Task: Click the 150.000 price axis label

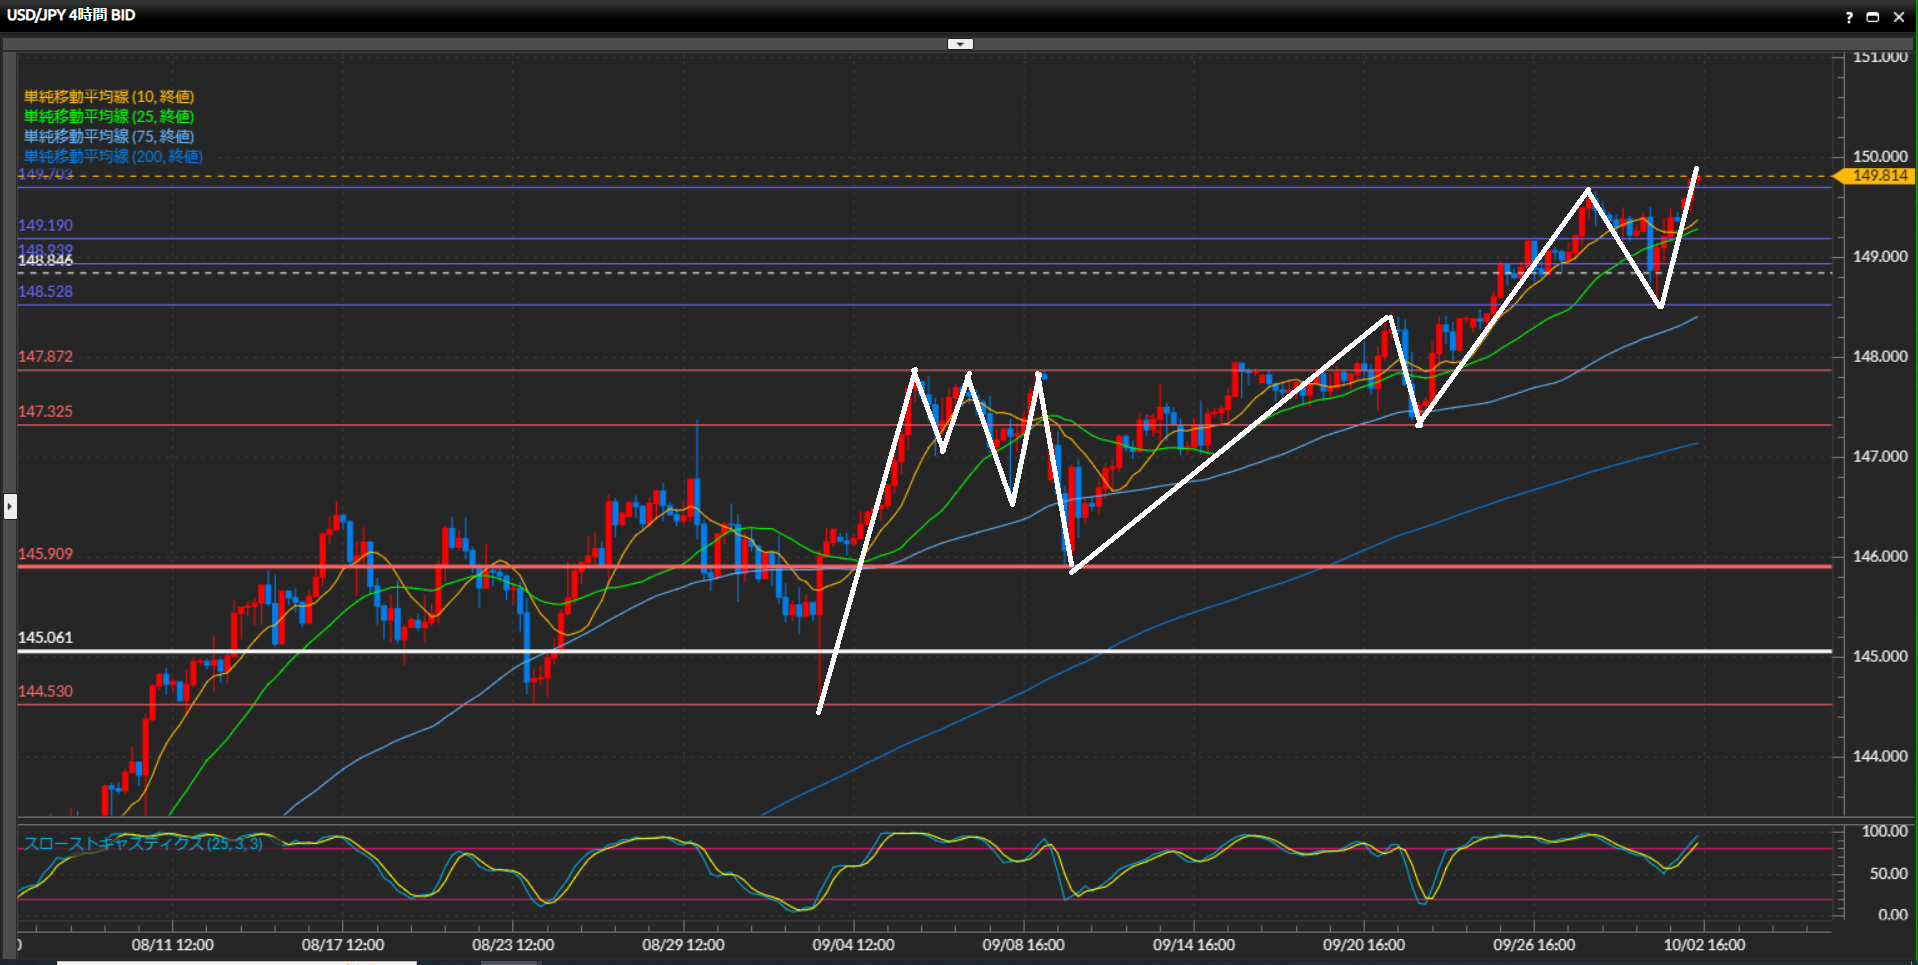Action: (1880, 157)
